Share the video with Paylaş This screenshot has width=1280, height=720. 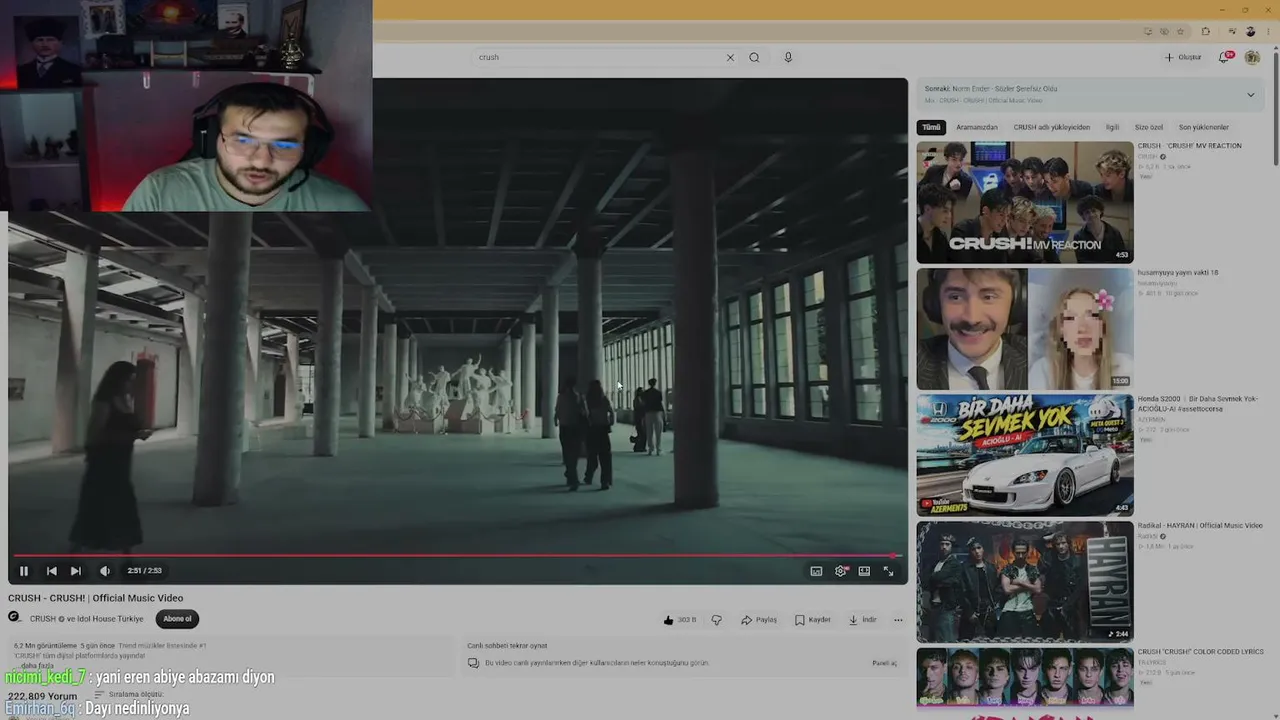tap(759, 620)
